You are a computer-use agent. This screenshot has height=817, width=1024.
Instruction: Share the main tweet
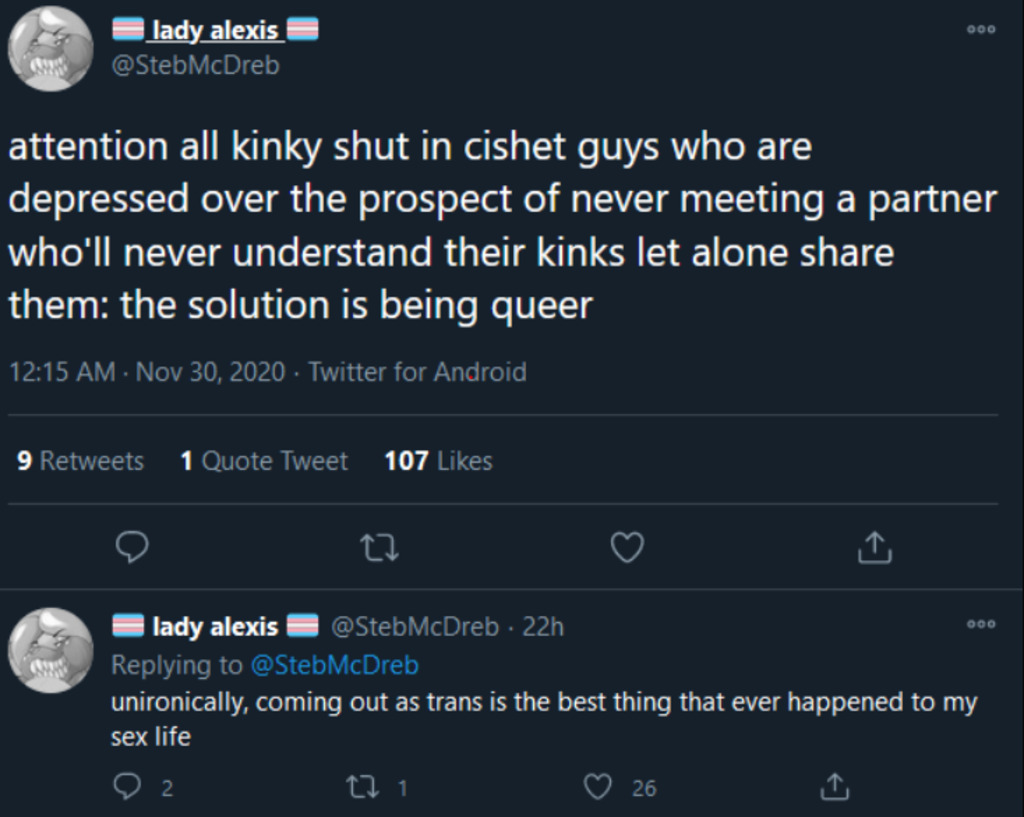click(x=874, y=546)
